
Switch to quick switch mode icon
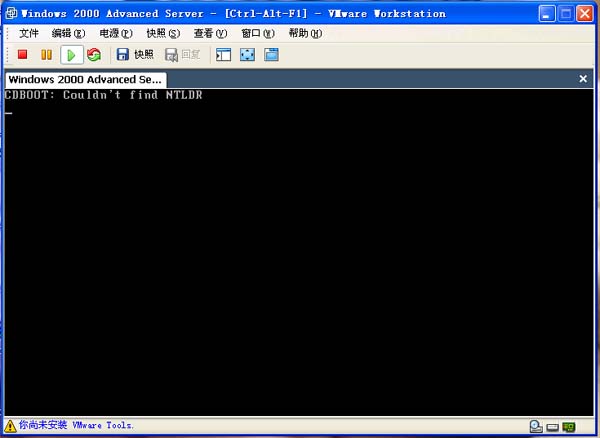tap(271, 55)
